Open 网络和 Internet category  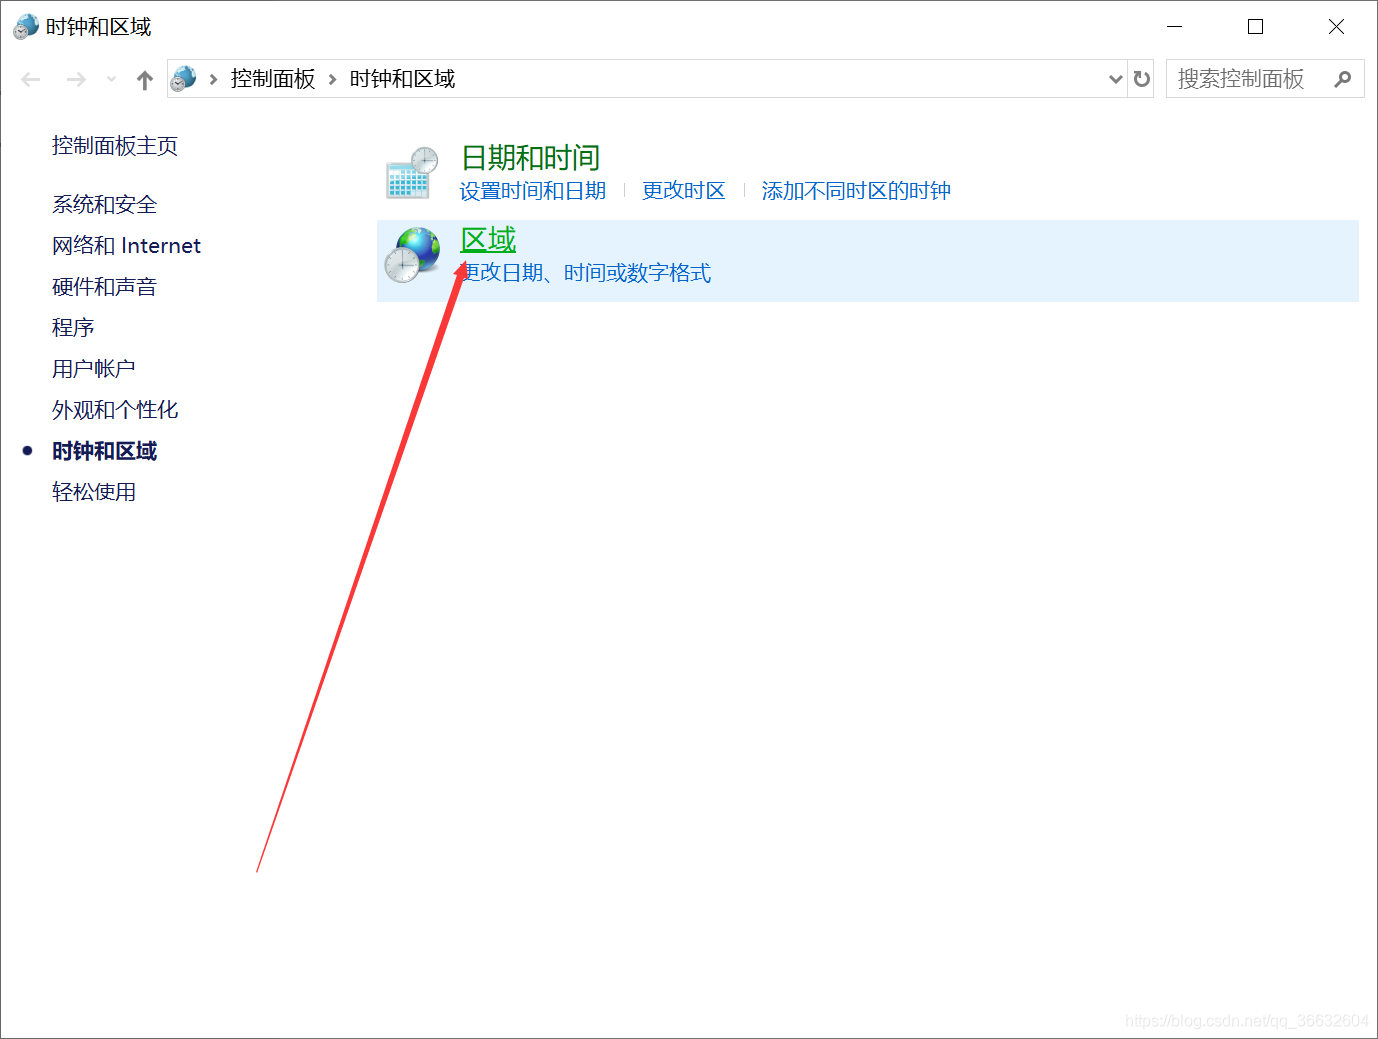point(126,246)
